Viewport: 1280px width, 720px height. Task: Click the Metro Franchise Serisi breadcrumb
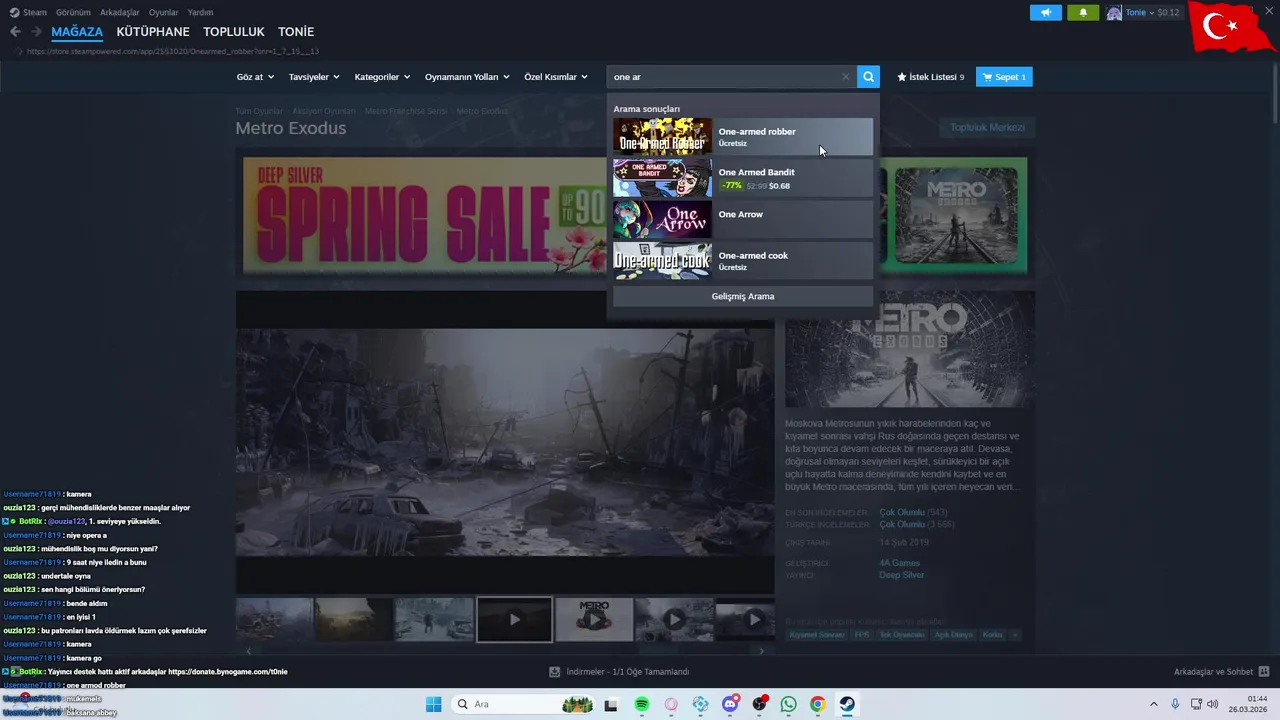[x=405, y=111]
